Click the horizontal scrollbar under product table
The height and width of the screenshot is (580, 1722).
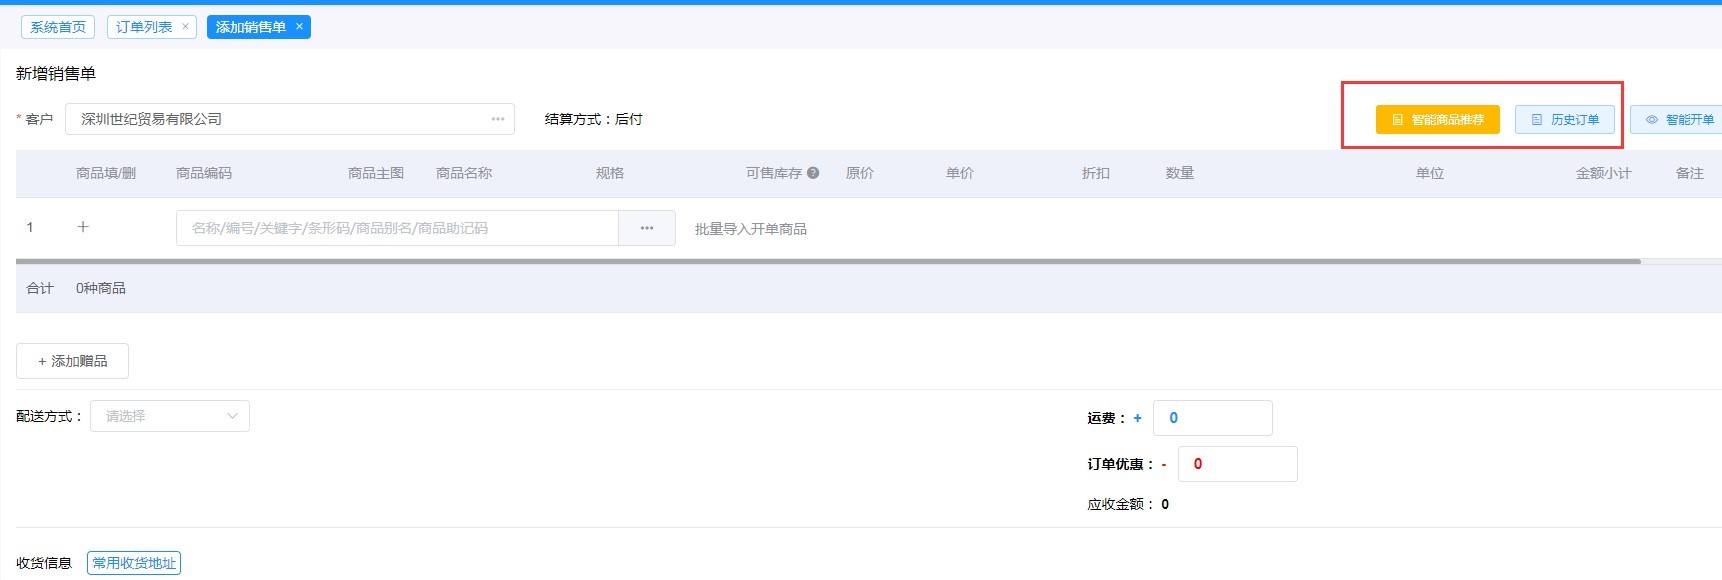pos(828,261)
